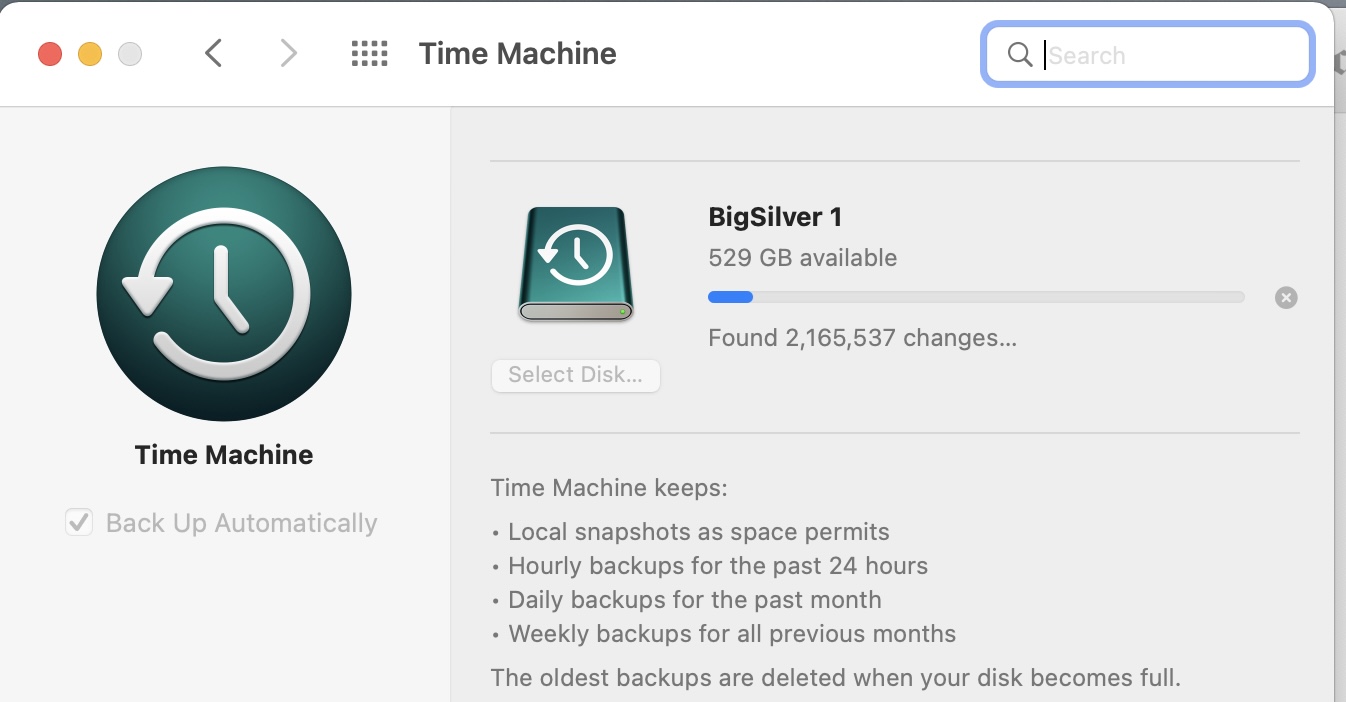Toggle the Back Up Automatically checkbox

tap(79, 523)
